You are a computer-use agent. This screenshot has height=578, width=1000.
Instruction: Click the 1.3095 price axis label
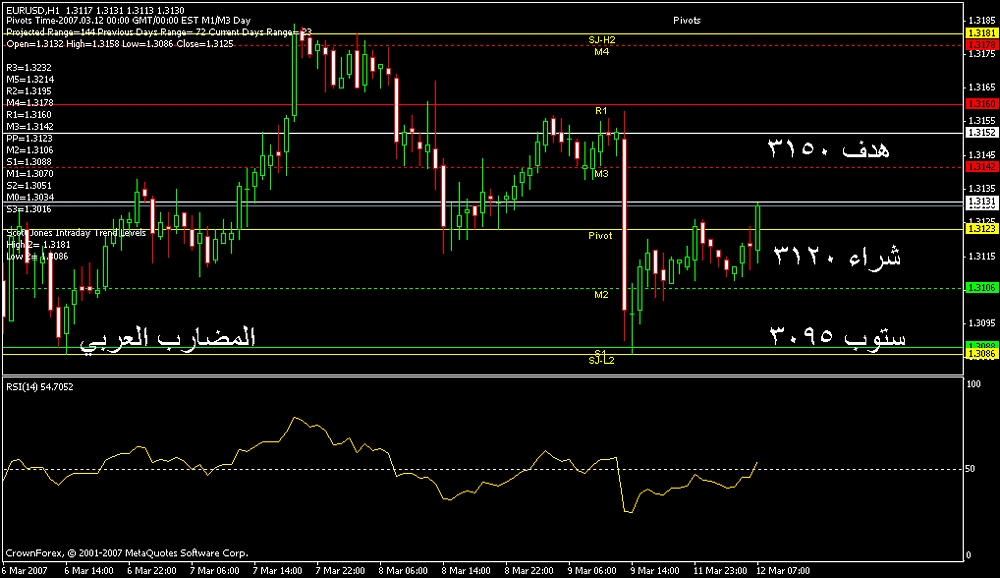(x=982, y=323)
